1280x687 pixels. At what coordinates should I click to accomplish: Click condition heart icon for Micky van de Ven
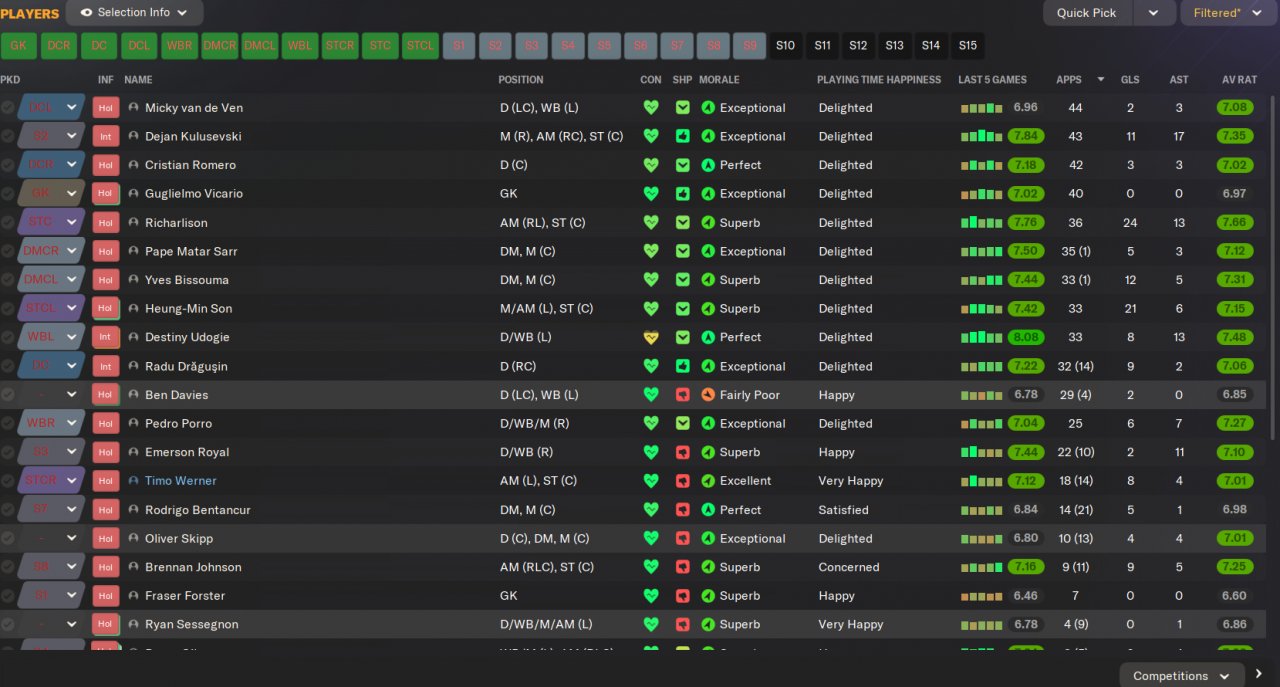point(651,107)
